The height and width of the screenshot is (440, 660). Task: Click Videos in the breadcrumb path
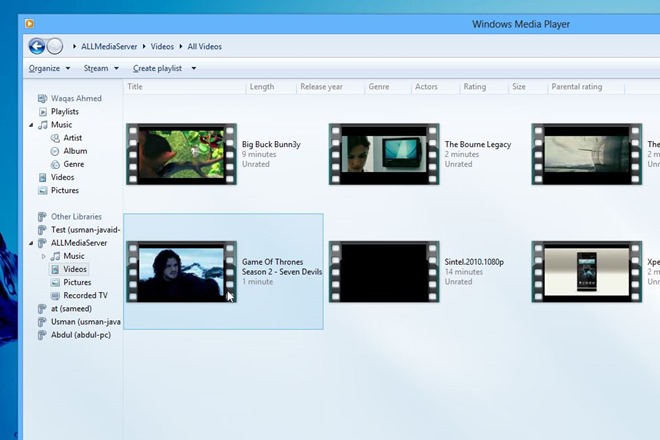[x=162, y=47]
